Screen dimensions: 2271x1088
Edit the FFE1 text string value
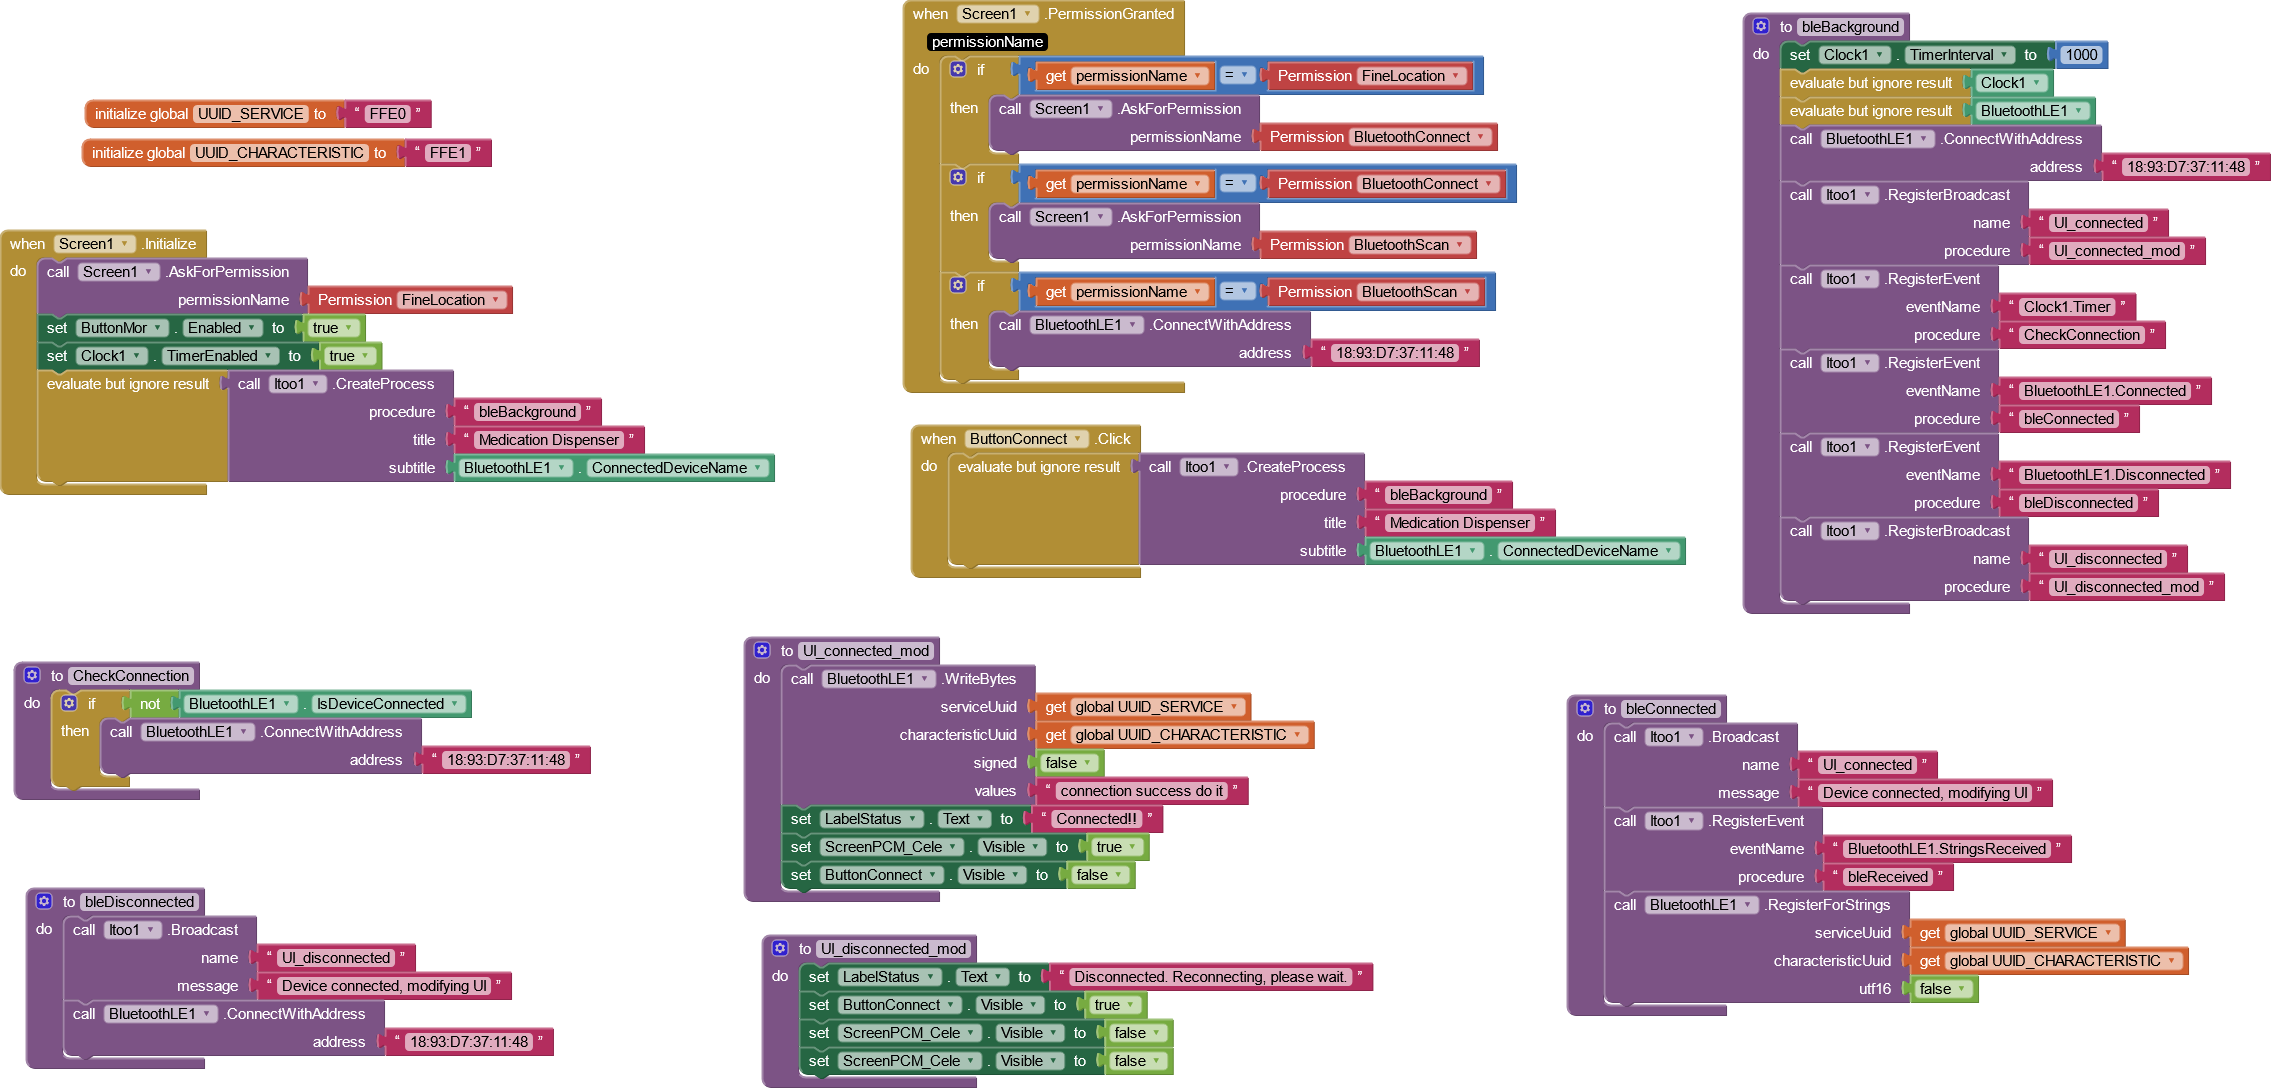(x=447, y=153)
